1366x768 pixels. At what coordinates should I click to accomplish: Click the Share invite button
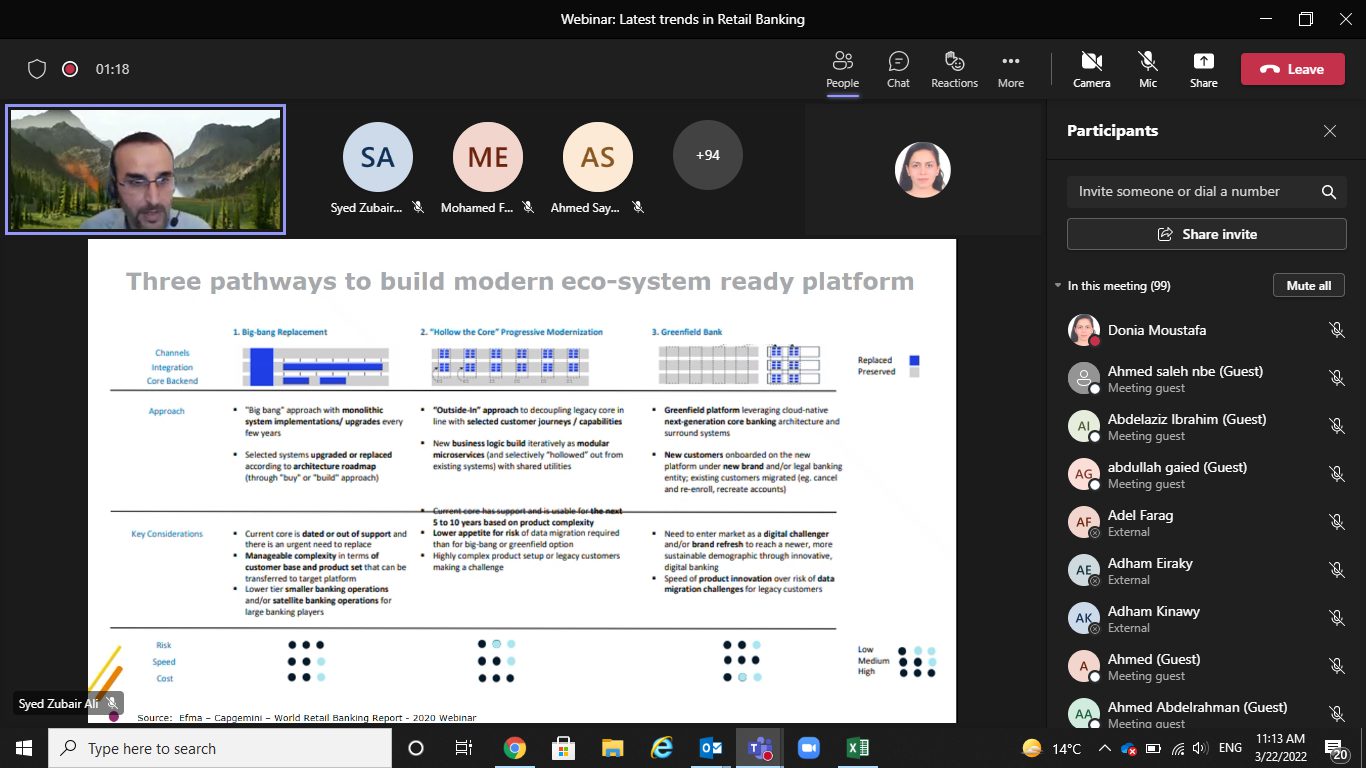click(1206, 234)
